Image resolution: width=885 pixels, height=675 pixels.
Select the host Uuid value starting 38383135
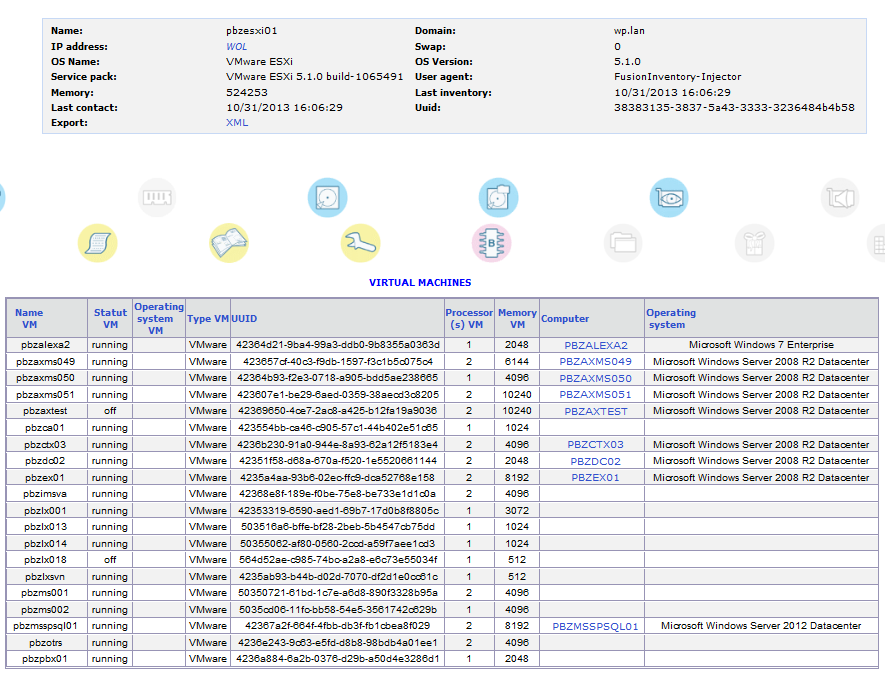click(734, 107)
